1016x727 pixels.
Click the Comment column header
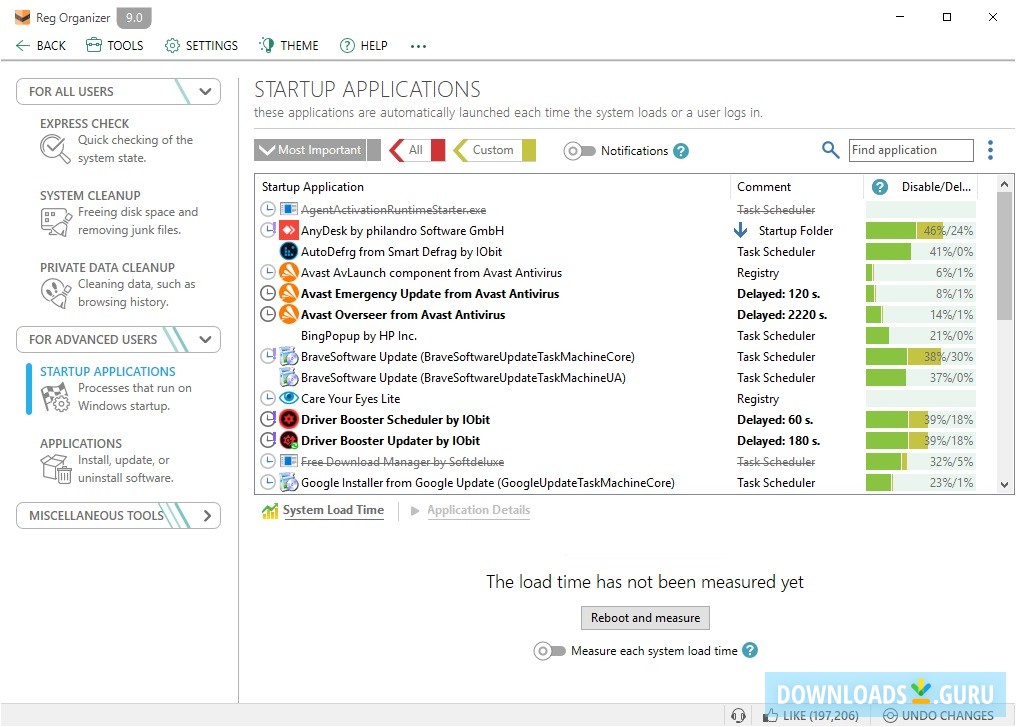pyautogui.click(x=763, y=187)
